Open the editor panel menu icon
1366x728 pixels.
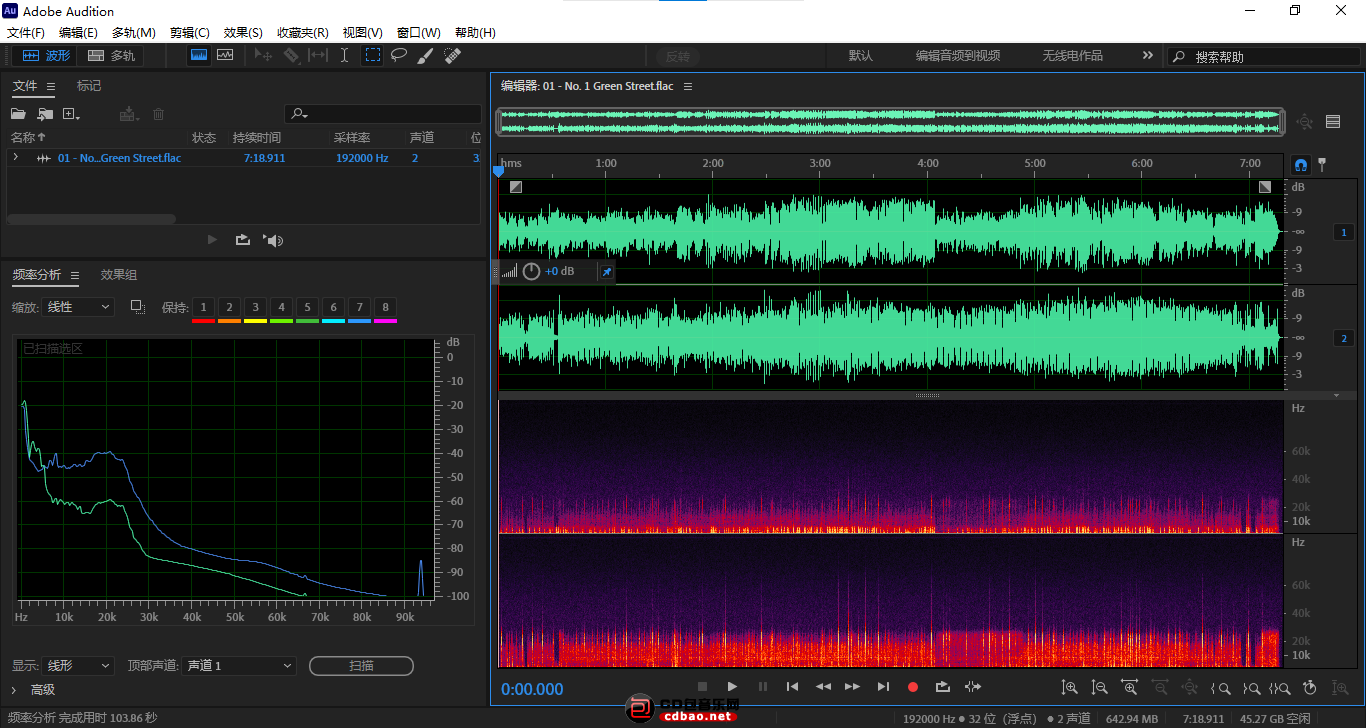point(688,87)
